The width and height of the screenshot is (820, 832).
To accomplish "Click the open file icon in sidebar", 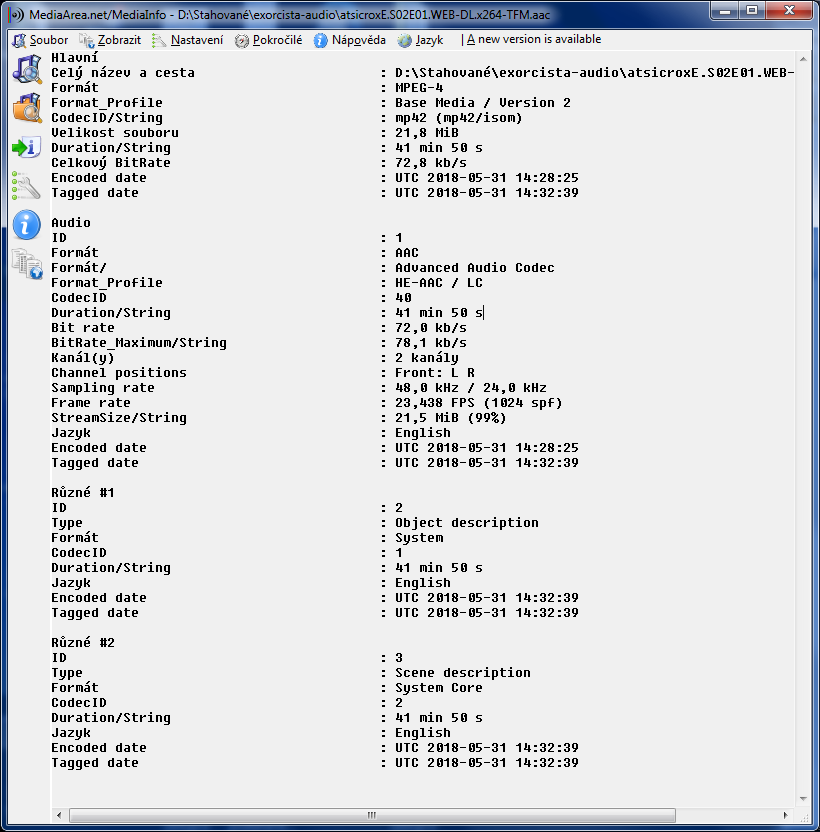I will point(25,71).
